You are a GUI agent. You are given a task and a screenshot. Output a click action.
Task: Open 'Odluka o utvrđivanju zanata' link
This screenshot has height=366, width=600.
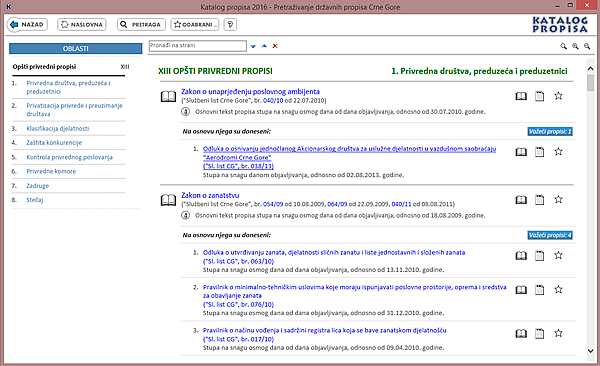[x=334, y=257]
